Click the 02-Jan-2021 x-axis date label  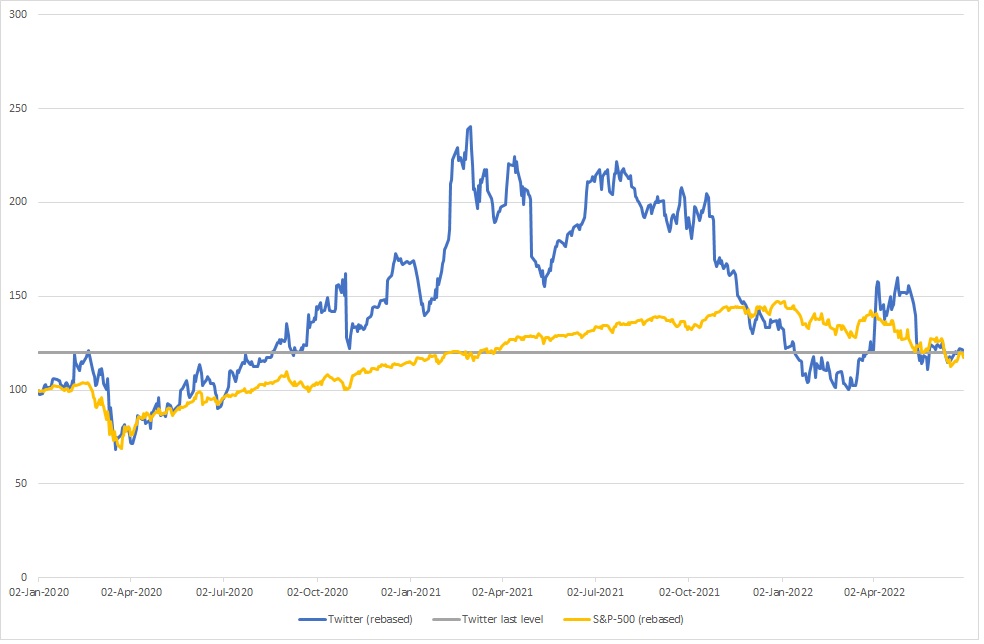411,592
